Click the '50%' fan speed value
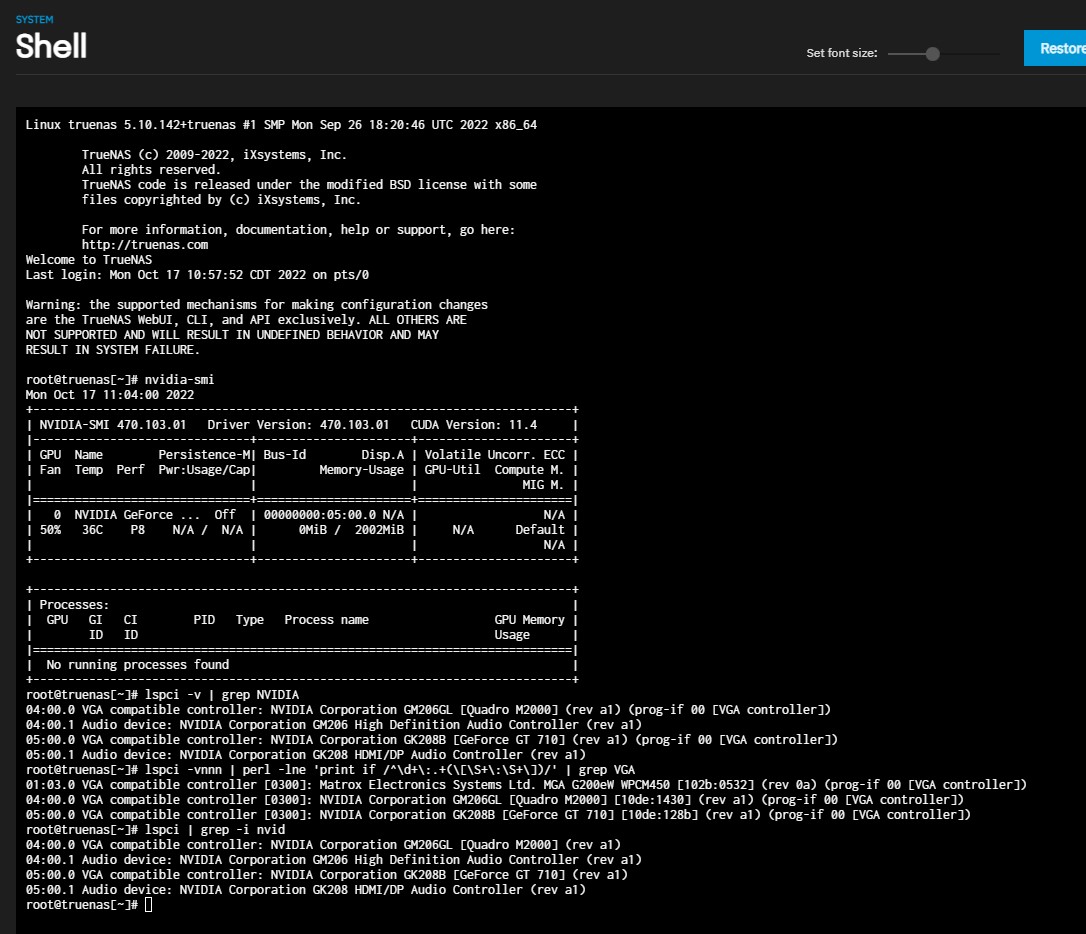The height and width of the screenshot is (934, 1086). click(x=50, y=530)
